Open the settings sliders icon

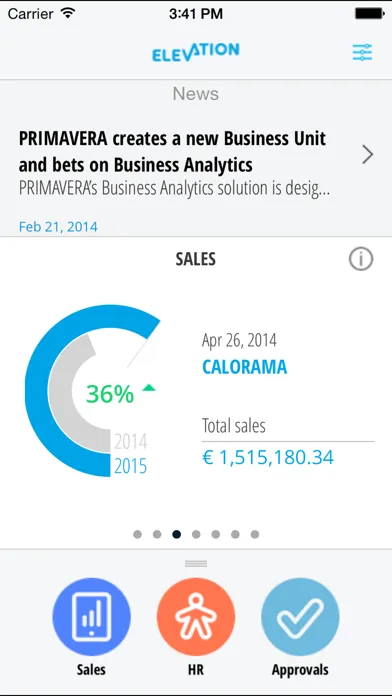click(x=362, y=52)
